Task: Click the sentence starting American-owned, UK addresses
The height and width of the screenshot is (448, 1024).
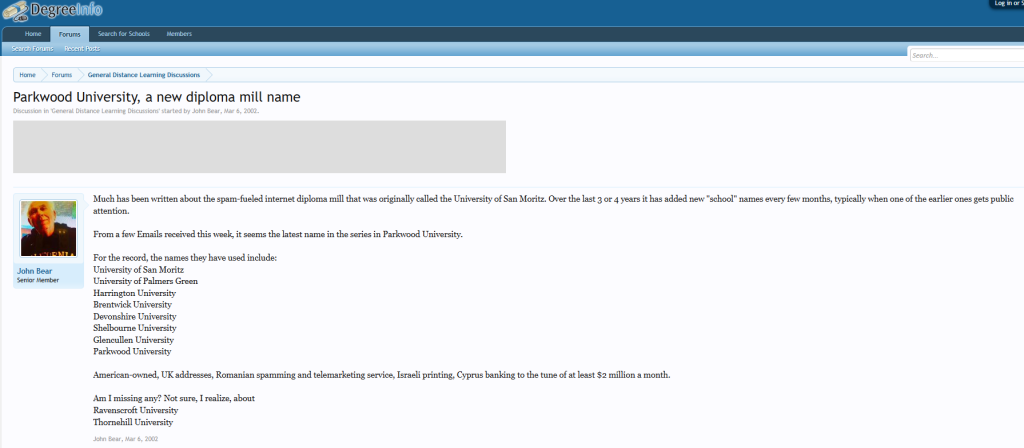Action: point(382,376)
